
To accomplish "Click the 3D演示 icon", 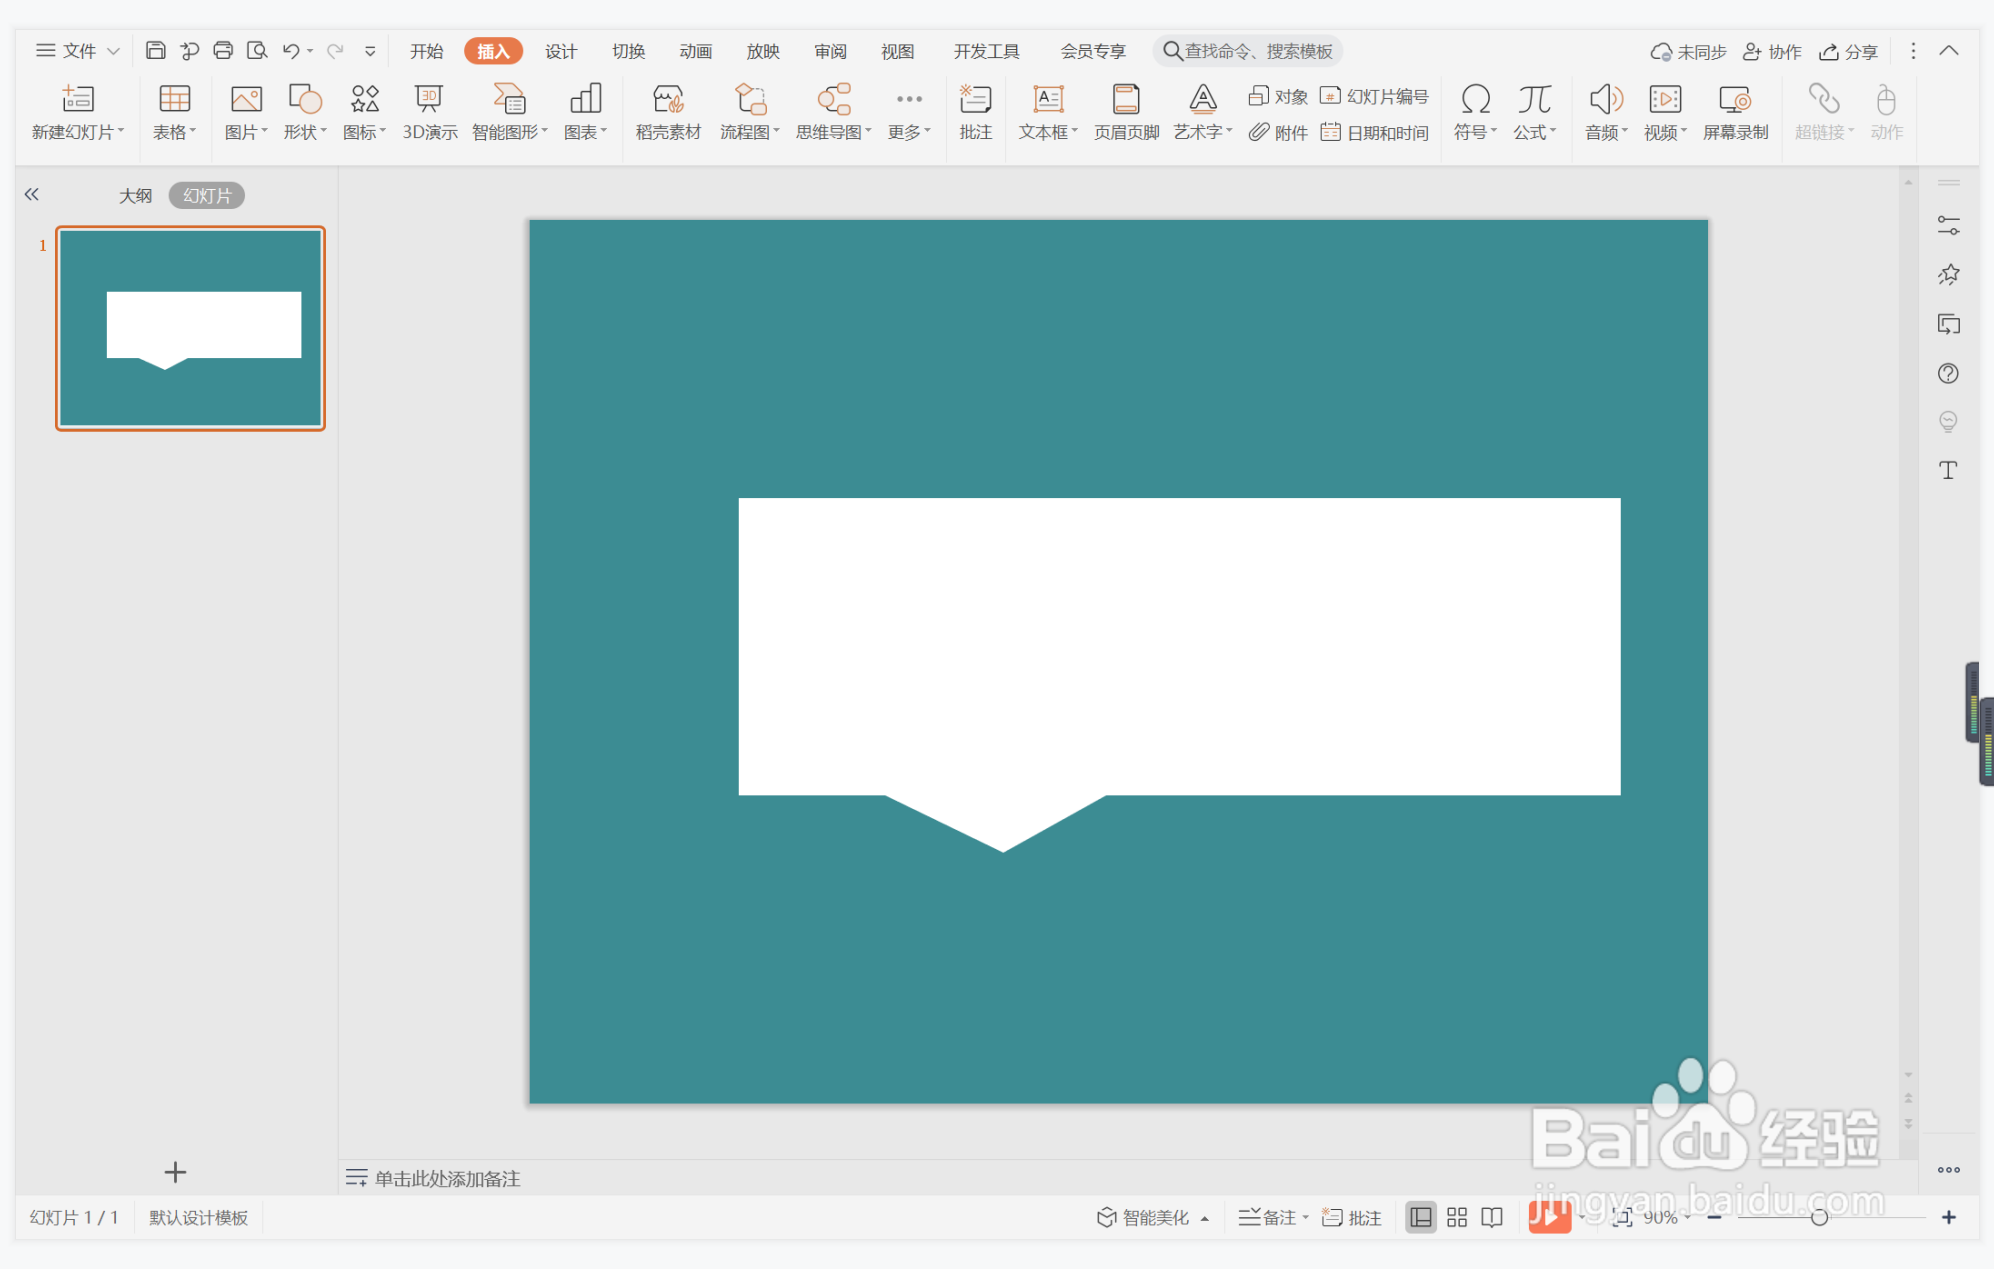I will tap(429, 111).
